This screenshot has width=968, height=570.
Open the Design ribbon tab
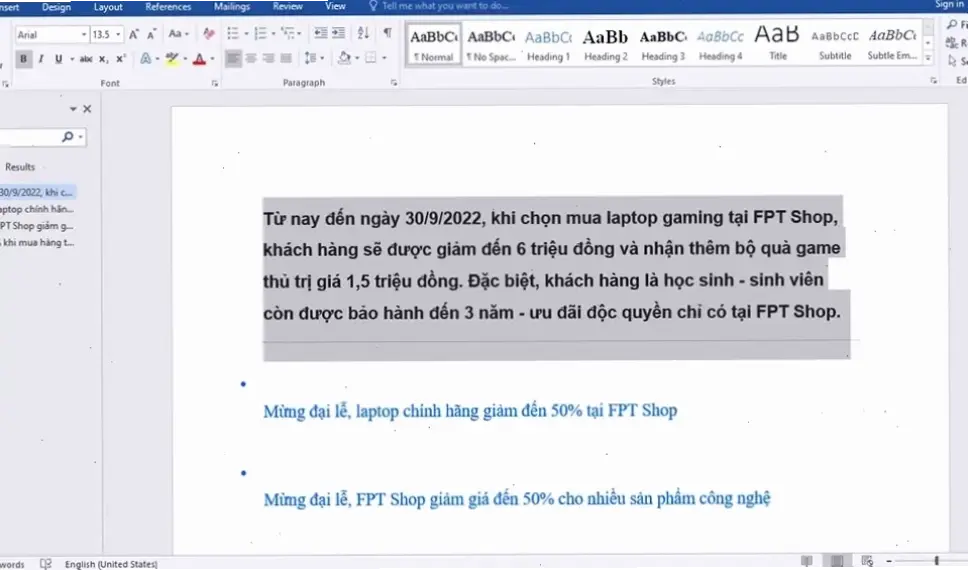[x=56, y=7]
